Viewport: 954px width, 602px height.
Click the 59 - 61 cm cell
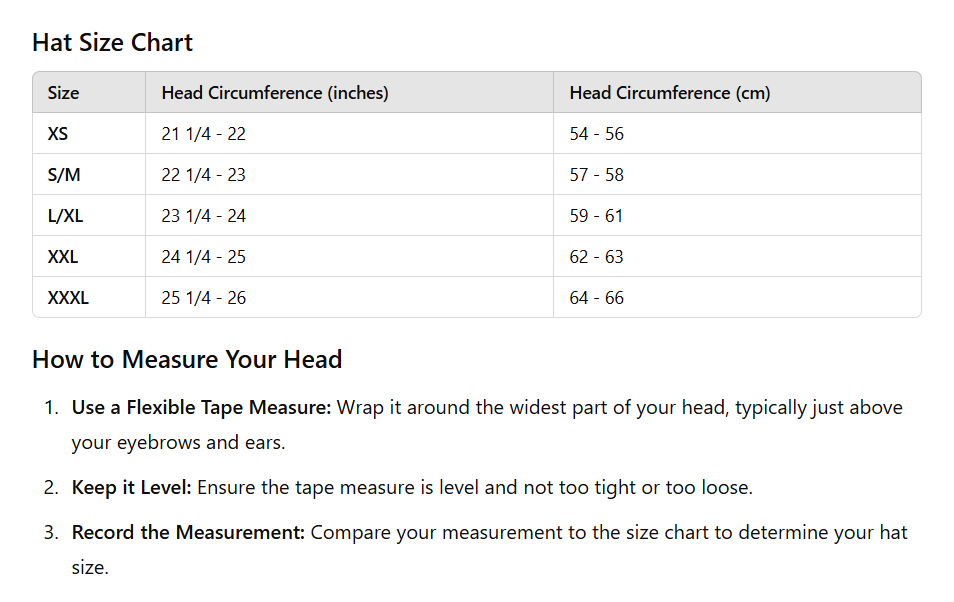596,216
